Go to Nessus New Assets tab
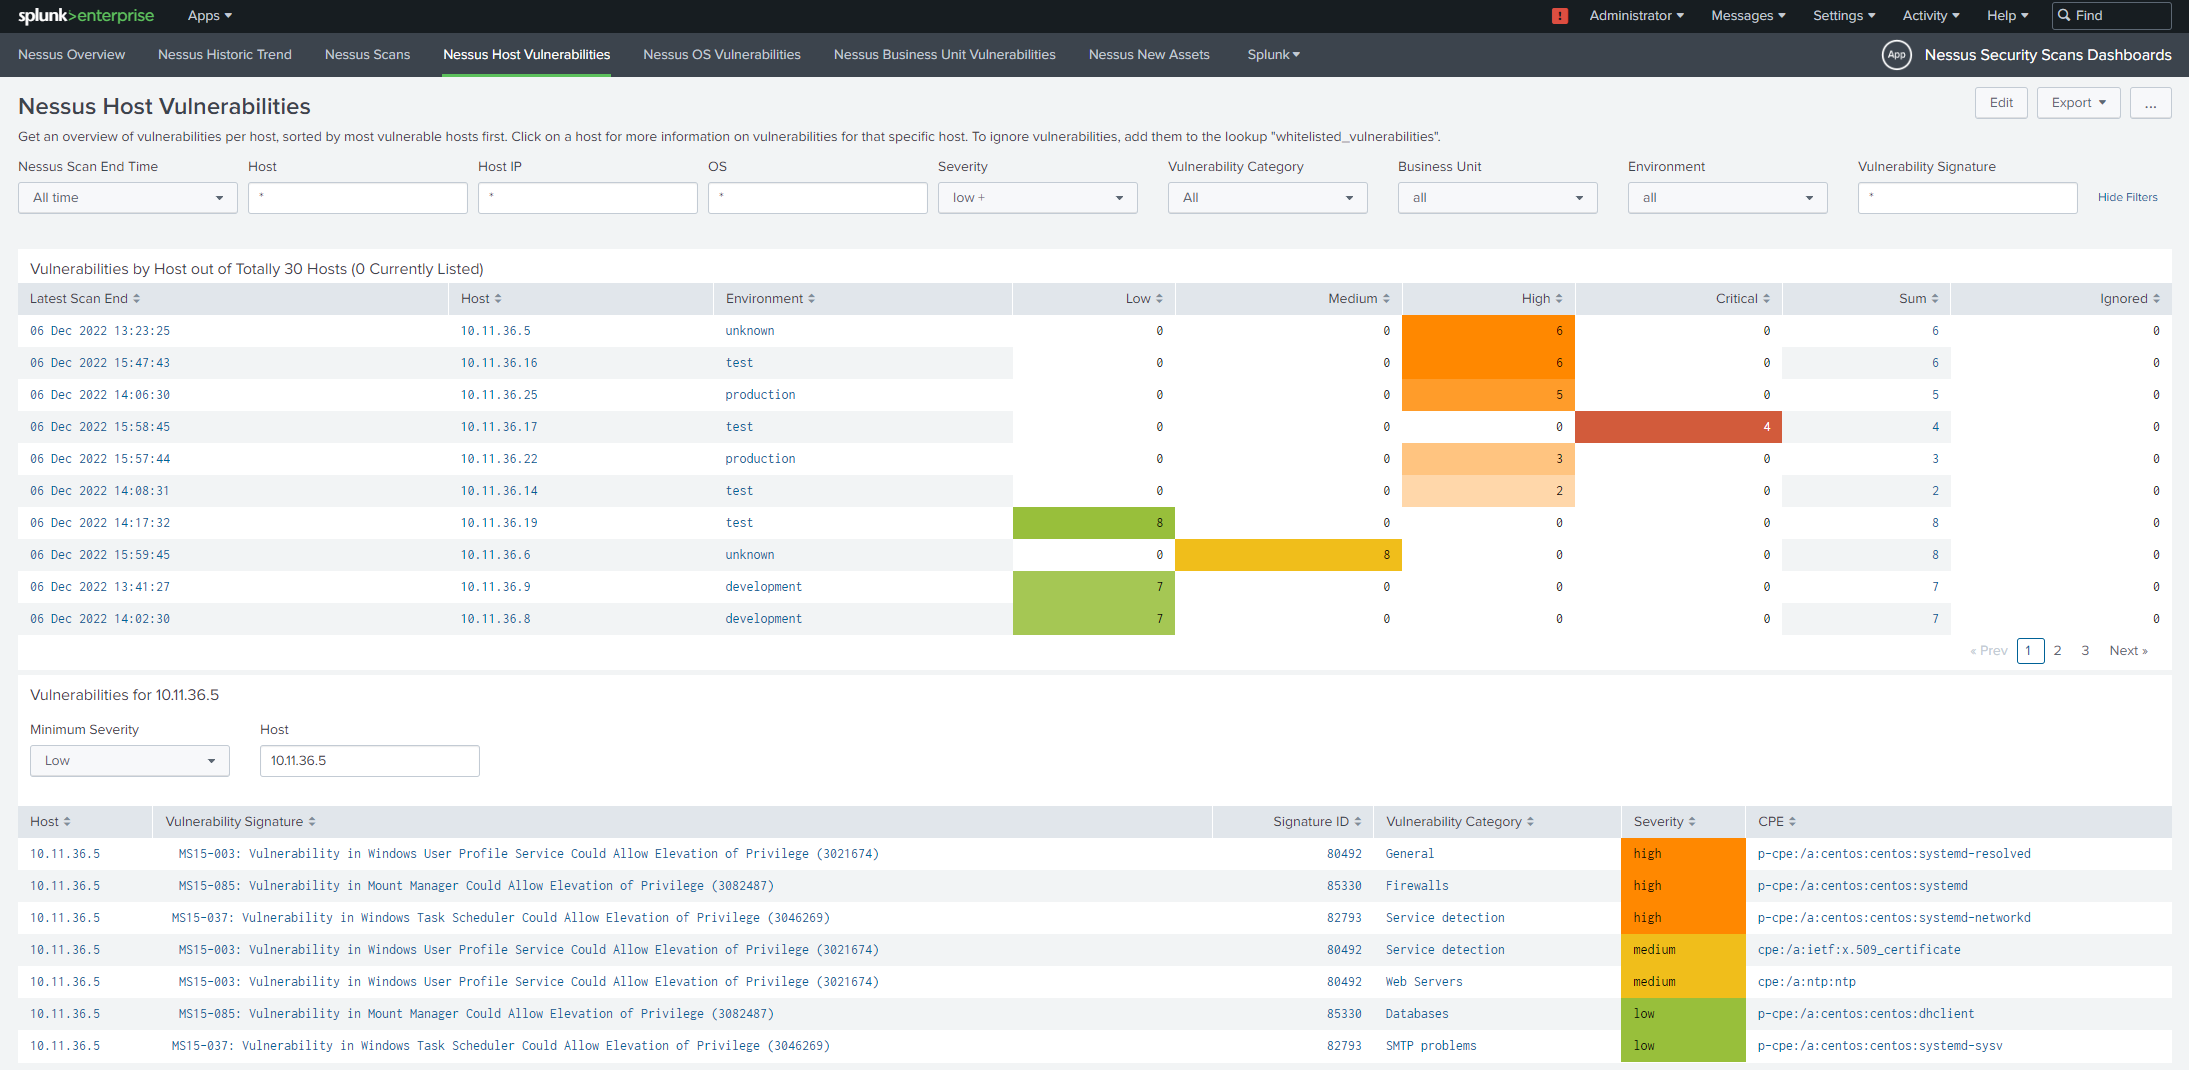The height and width of the screenshot is (1070, 2189). (x=1149, y=55)
